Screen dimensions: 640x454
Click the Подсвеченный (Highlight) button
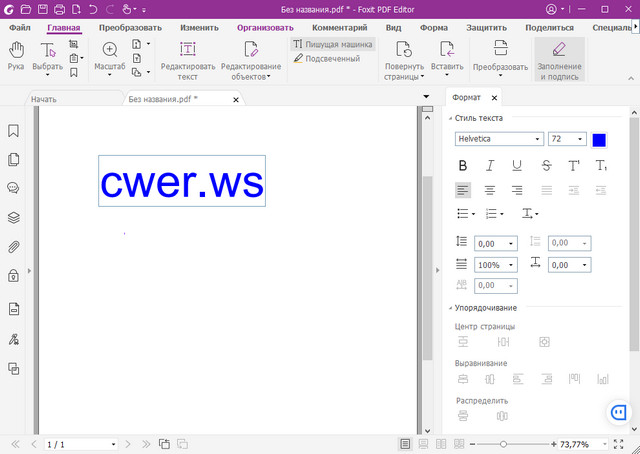(327, 59)
